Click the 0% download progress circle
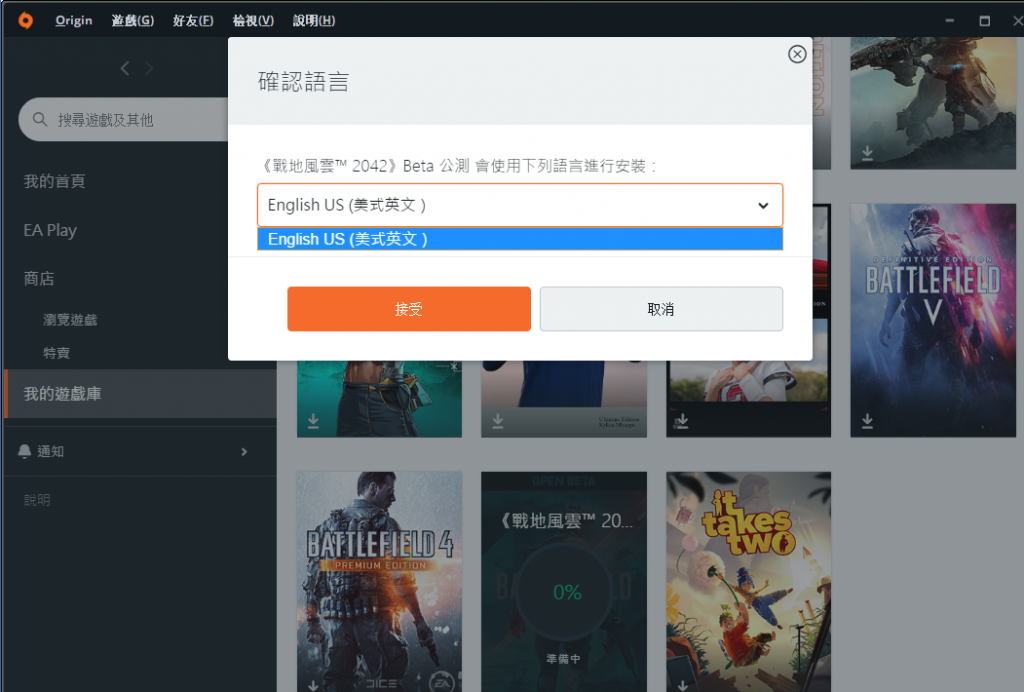The width and height of the screenshot is (1024, 692). pos(566,592)
